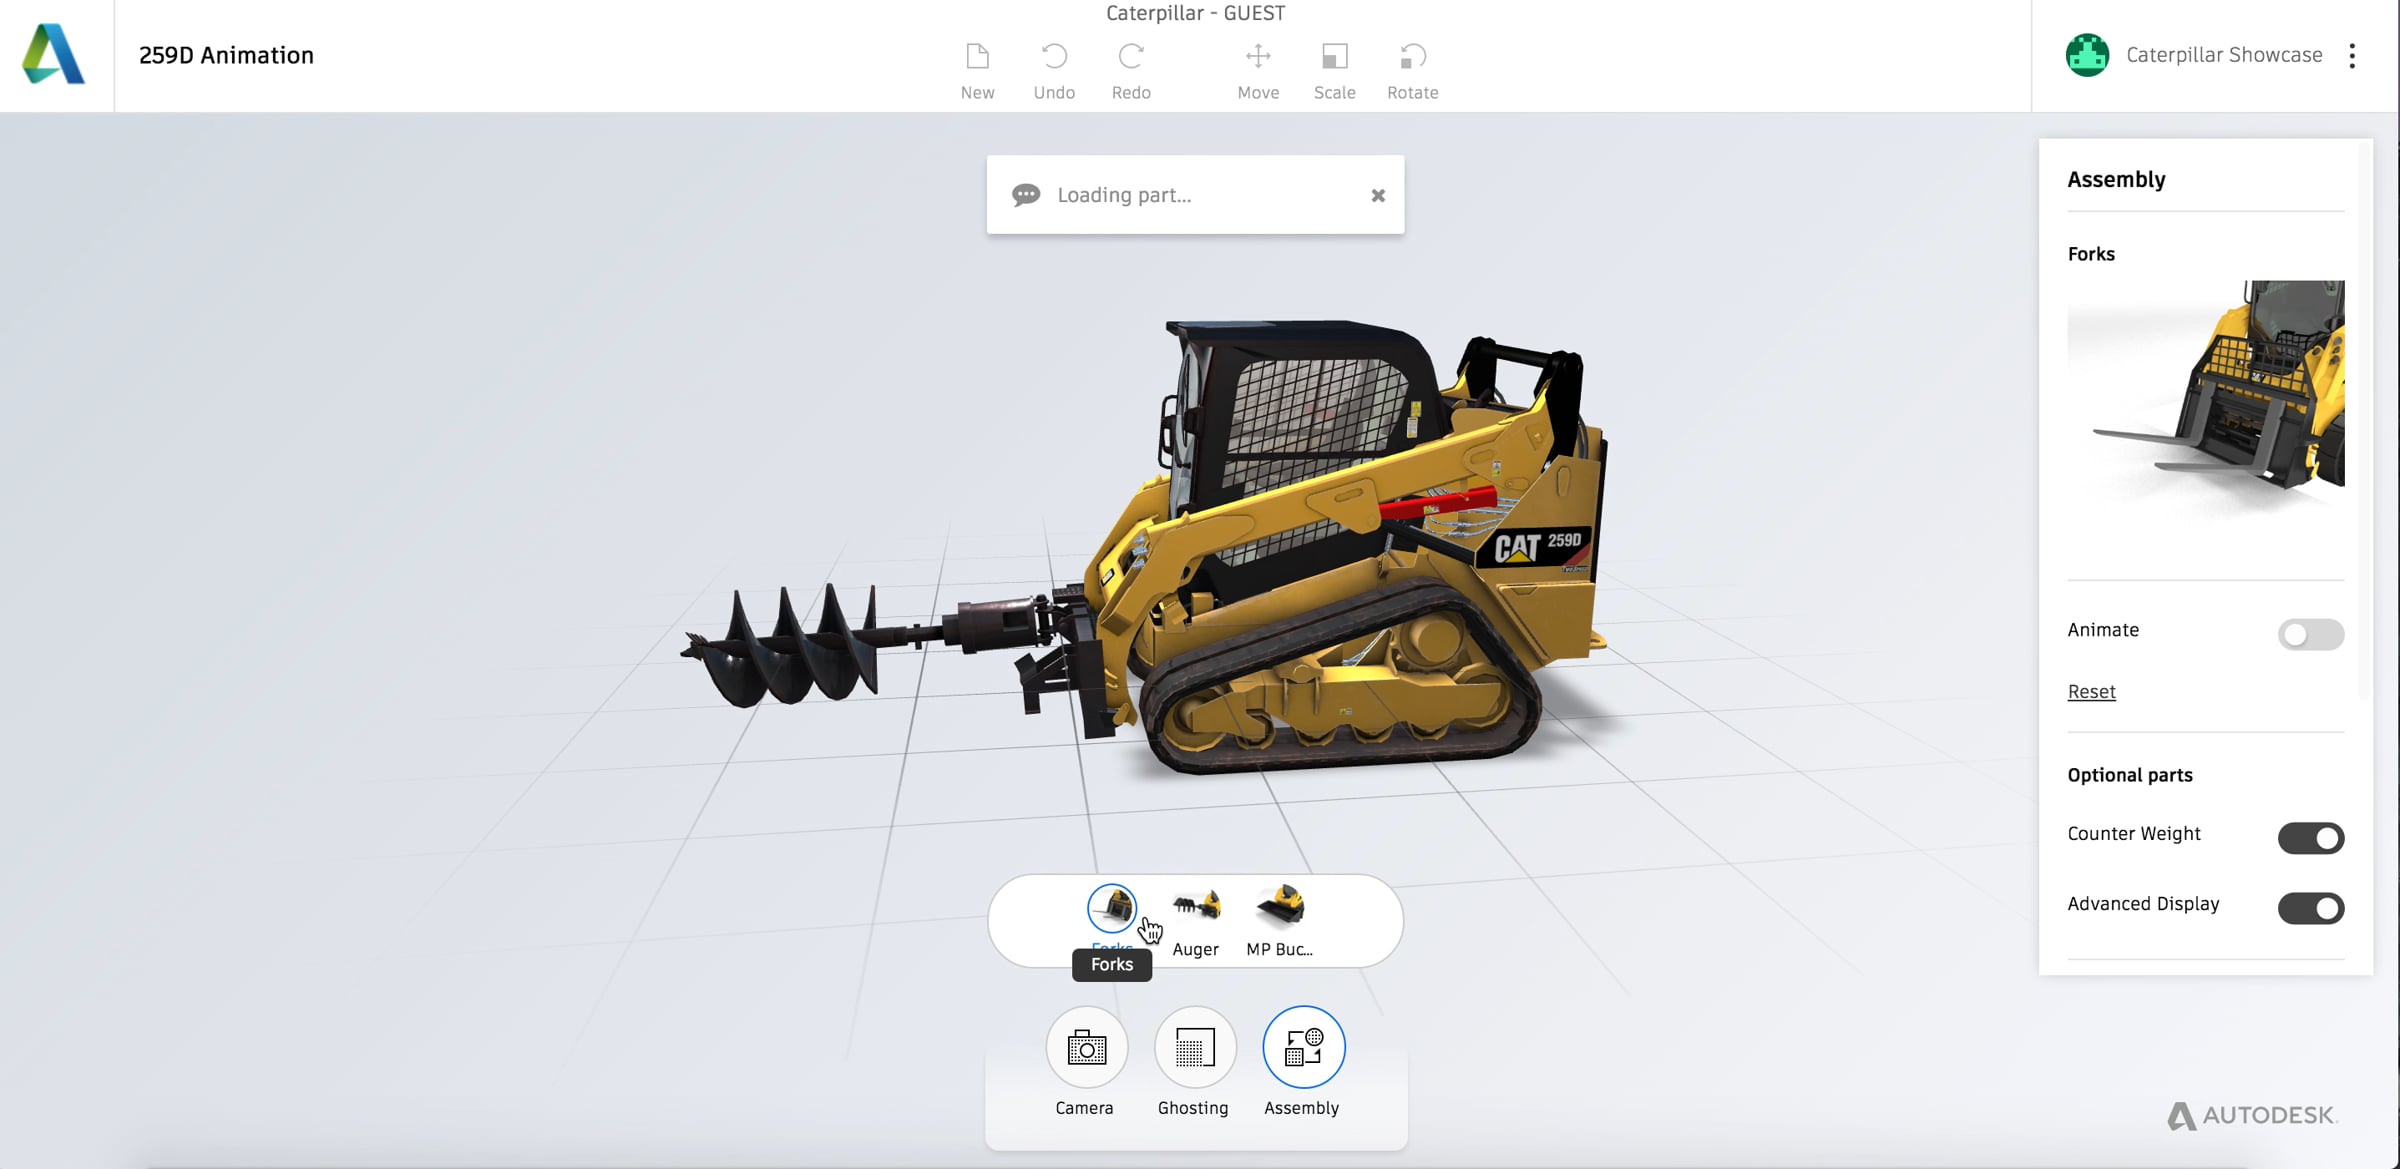The image size is (2400, 1169).
Task: Undo the last action
Action: point(1054,70)
